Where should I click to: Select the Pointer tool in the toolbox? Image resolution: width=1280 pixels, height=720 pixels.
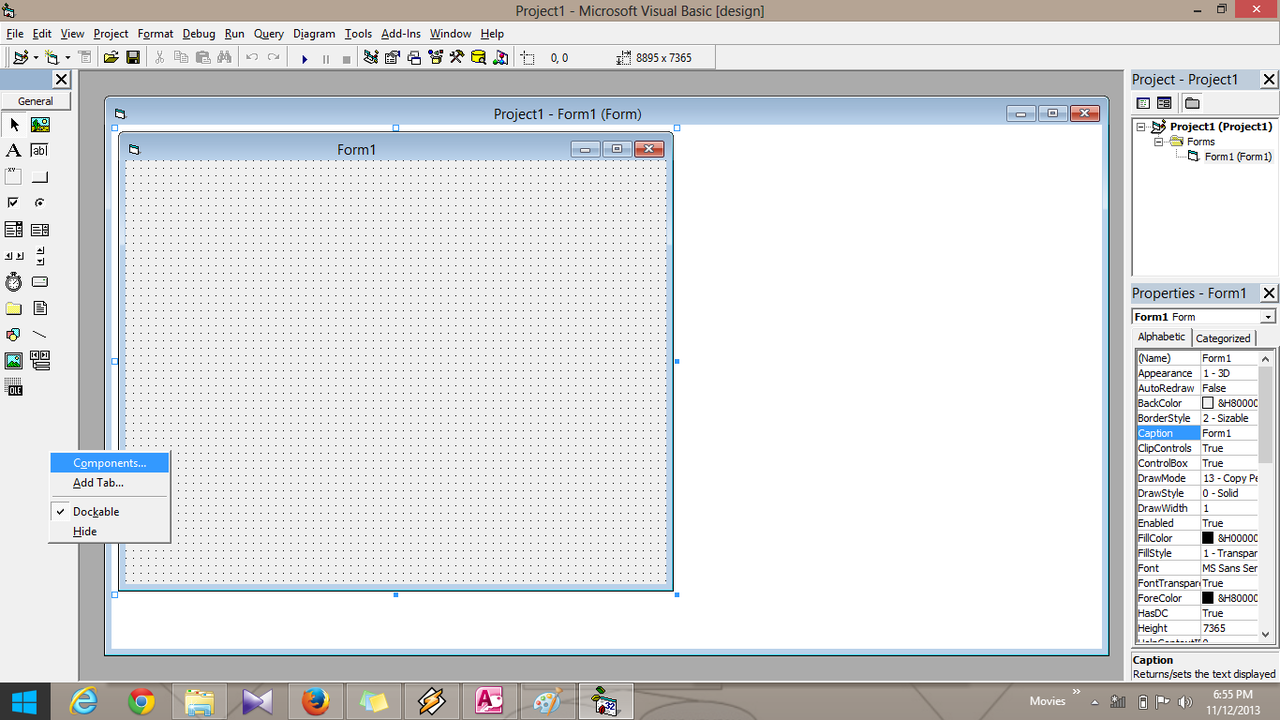pos(14,125)
